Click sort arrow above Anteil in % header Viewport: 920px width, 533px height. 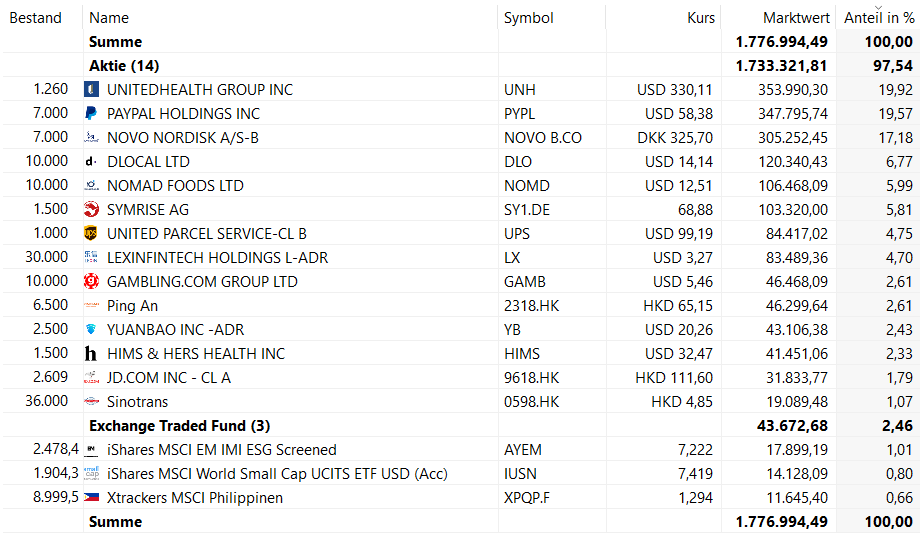[x=878, y=7]
